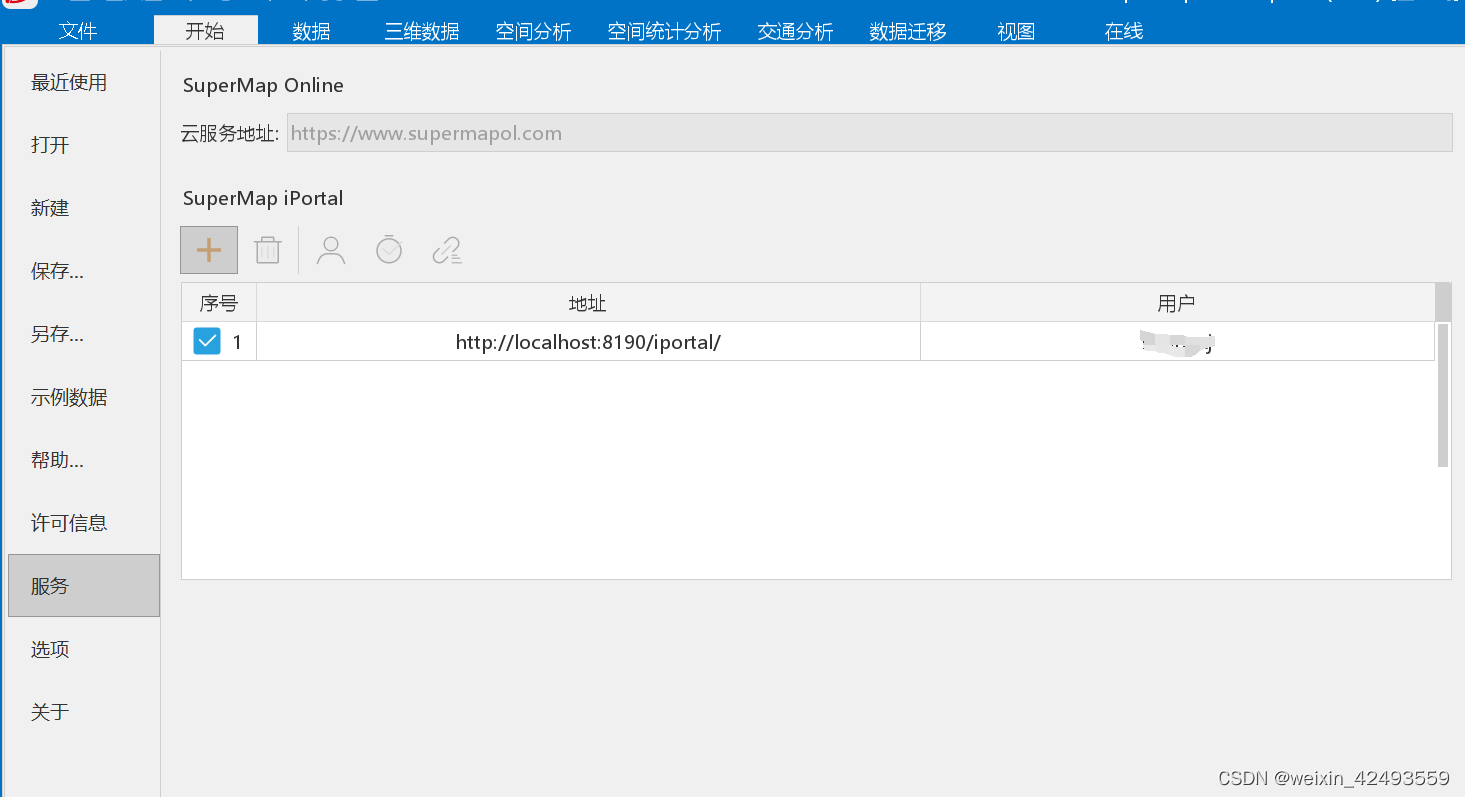Open 帮助... in the side menu
The height and width of the screenshot is (797, 1465).
point(84,461)
